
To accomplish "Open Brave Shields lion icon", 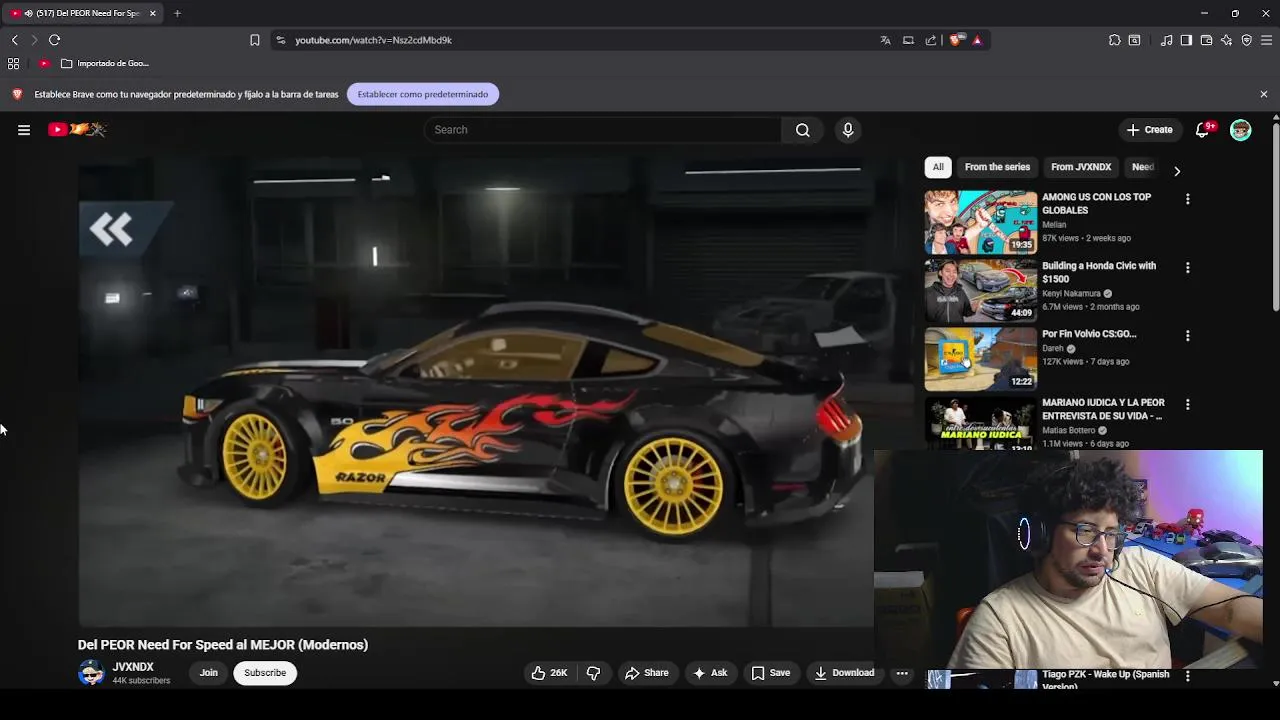I will pyautogui.click(x=956, y=40).
